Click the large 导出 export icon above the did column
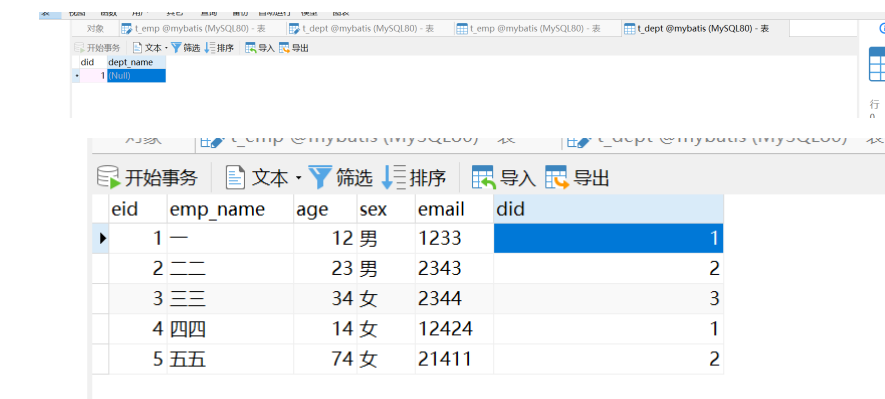Screen dimensions: 885x399 [x=556, y=178]
